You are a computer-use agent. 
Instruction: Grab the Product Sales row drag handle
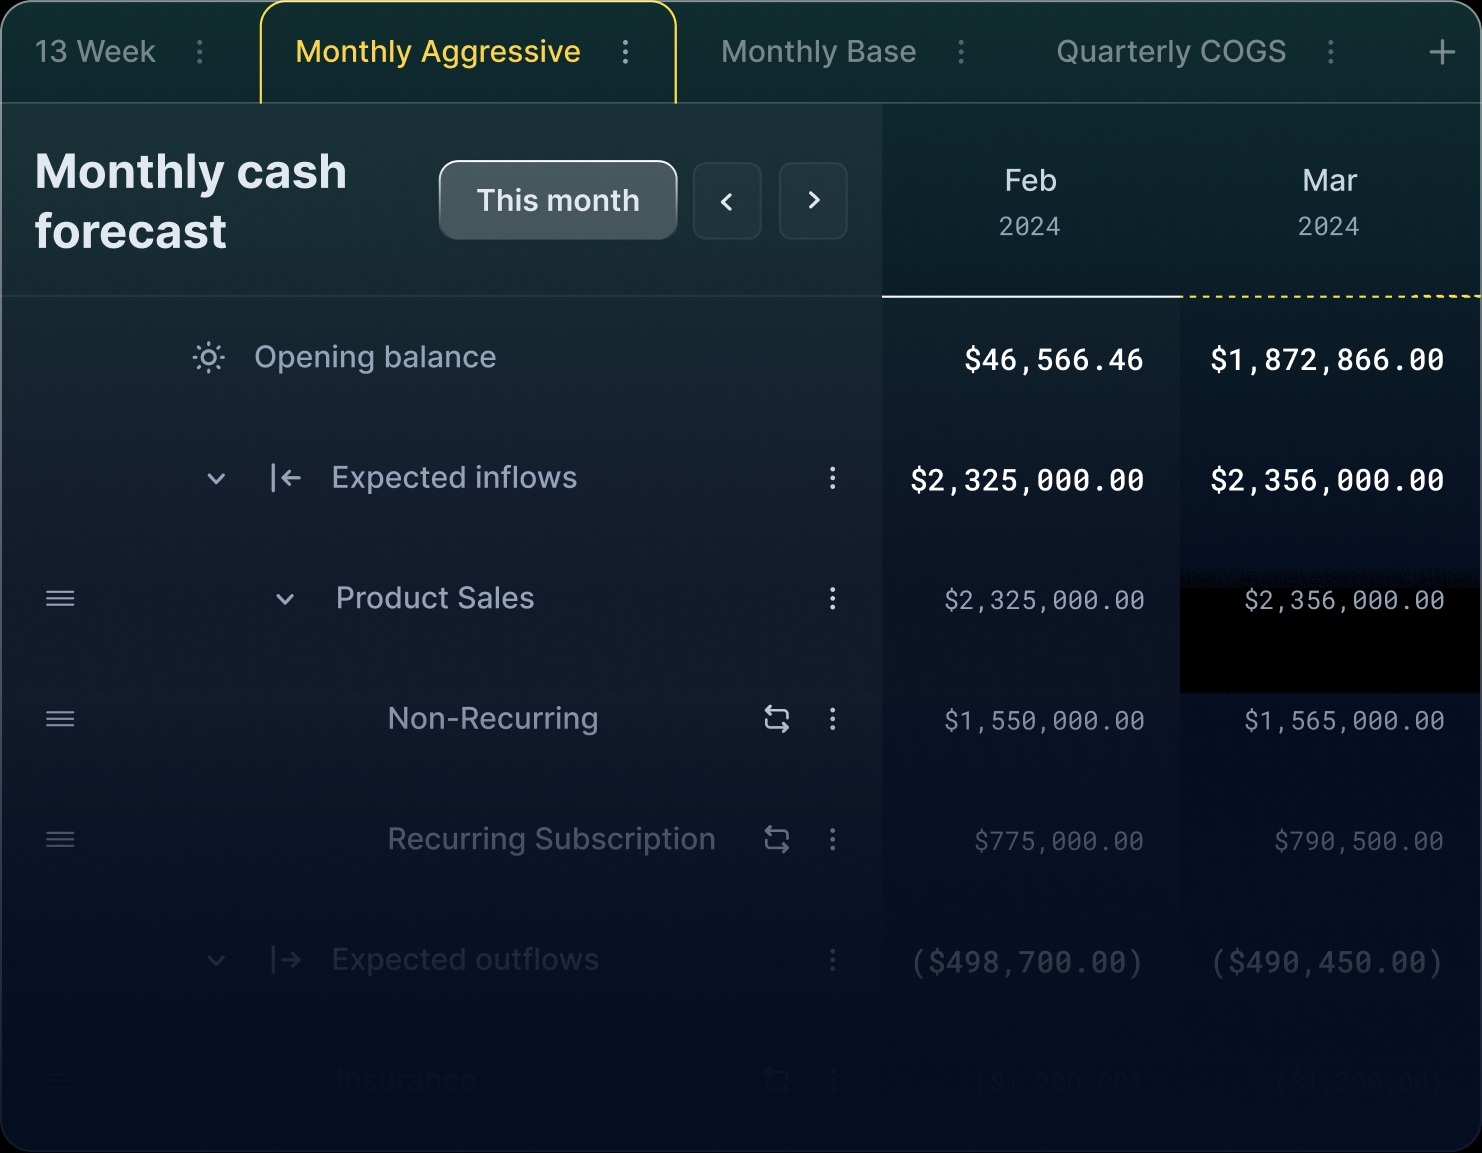click(x=60, y=599)
